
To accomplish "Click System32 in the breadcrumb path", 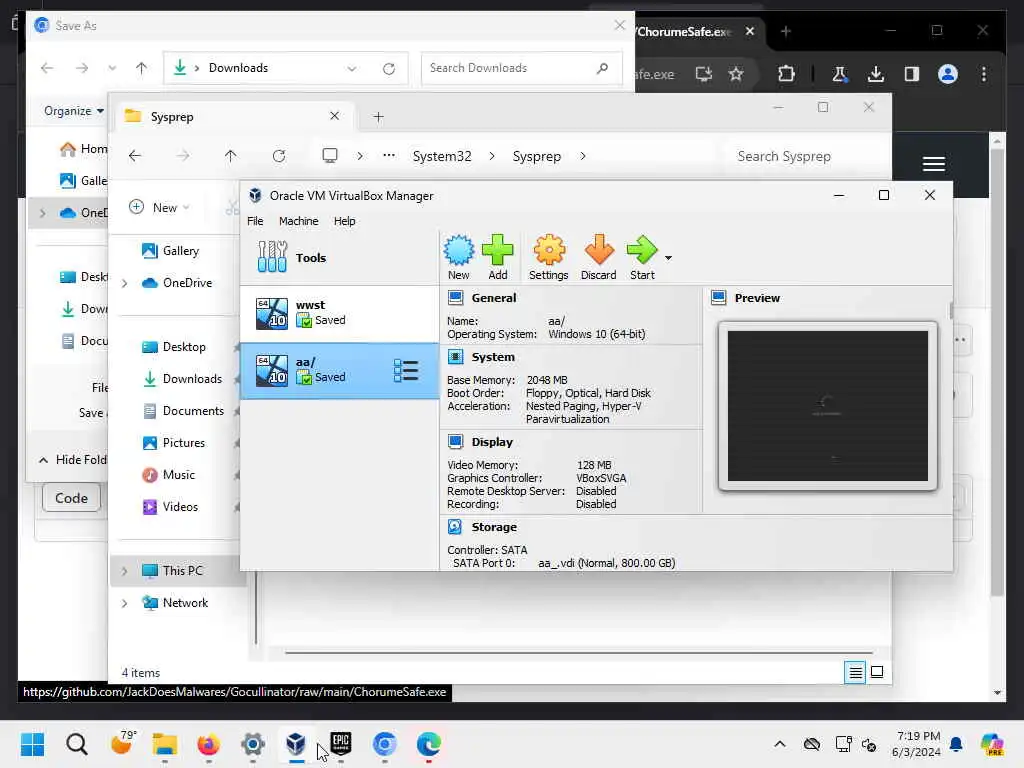I will 442,157.
